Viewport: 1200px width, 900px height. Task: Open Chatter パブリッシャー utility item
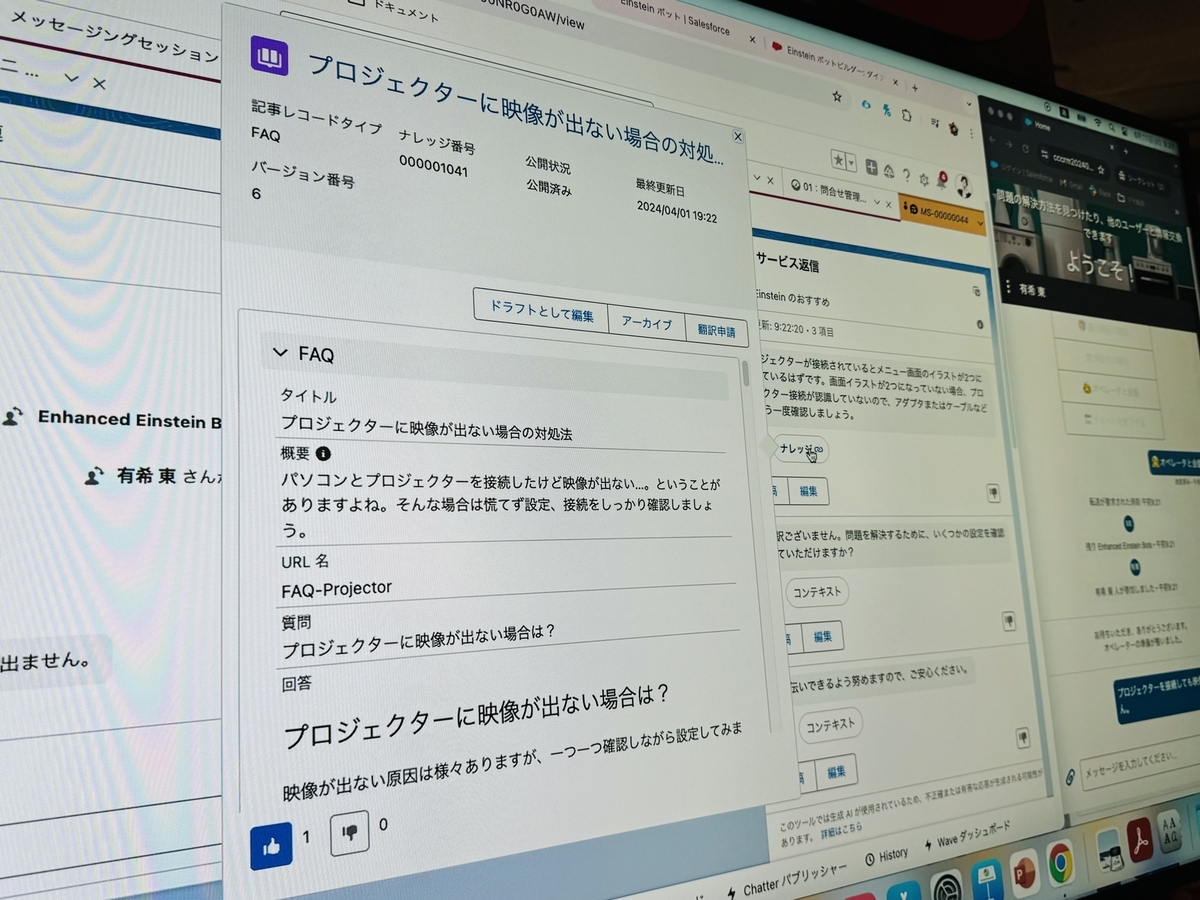pyautogui.click(x=786, y=881)
